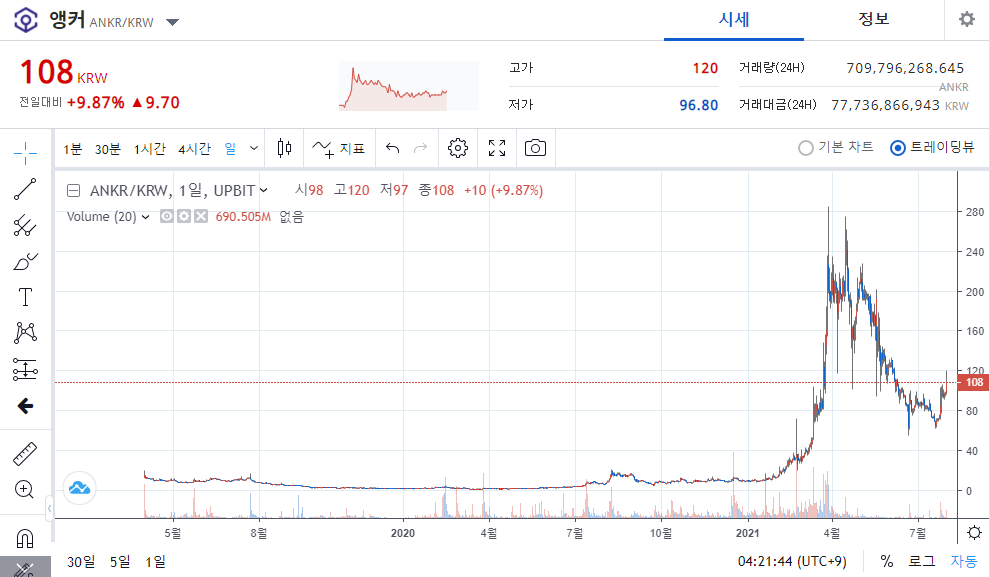Click the high price value 120
The width and height of the screenshot is (990, 577).
click(x=705, y=68)
